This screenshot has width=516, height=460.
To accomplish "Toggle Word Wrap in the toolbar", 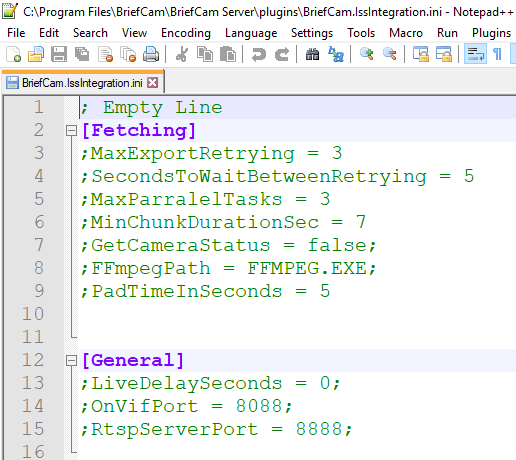I will click(476, 54).
